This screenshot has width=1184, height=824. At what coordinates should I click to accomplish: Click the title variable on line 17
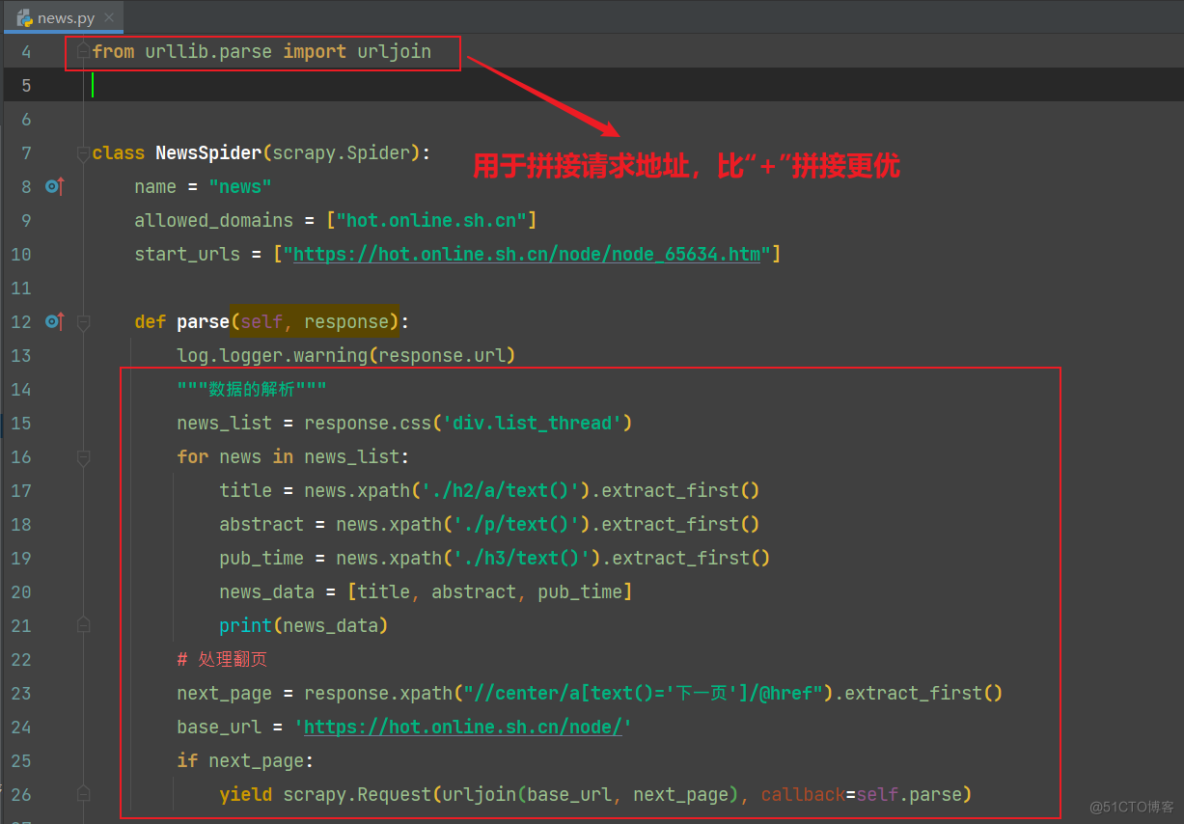pos(245,490)
